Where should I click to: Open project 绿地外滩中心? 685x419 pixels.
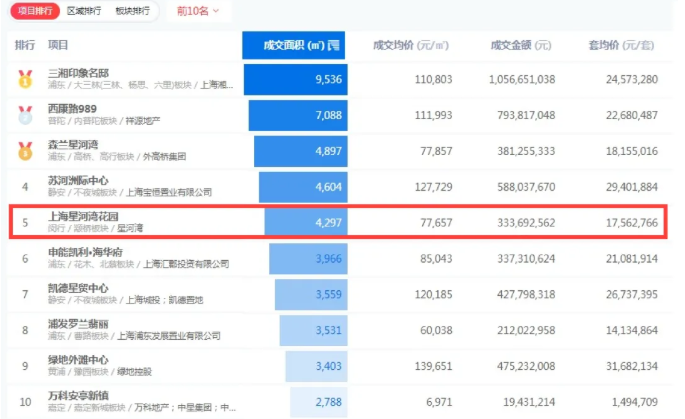point(78,360)
